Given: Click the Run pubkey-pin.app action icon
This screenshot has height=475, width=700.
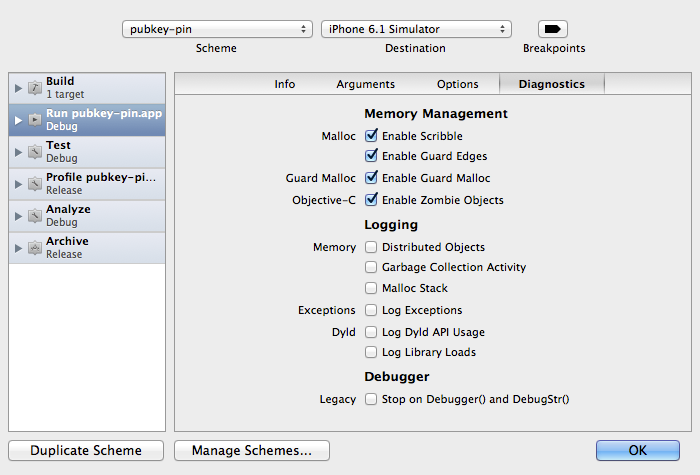Looking at the screenshot, I should pyautogui.click(x=34, y=120).
